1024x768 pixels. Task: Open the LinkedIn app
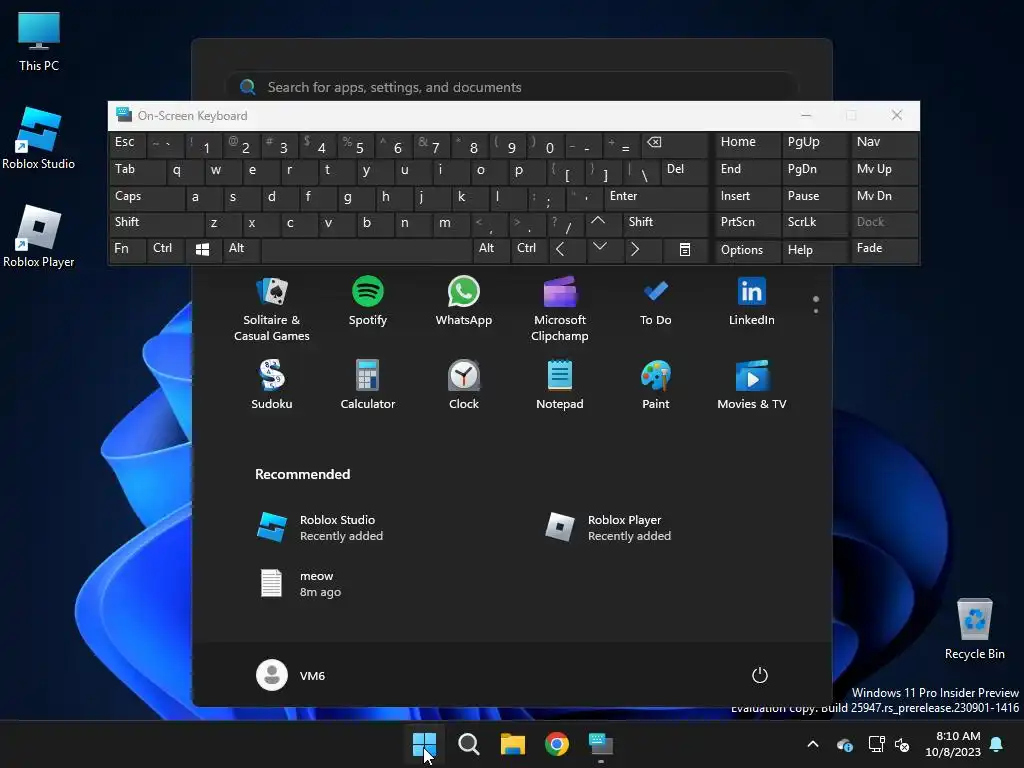(x=752, y=302)
